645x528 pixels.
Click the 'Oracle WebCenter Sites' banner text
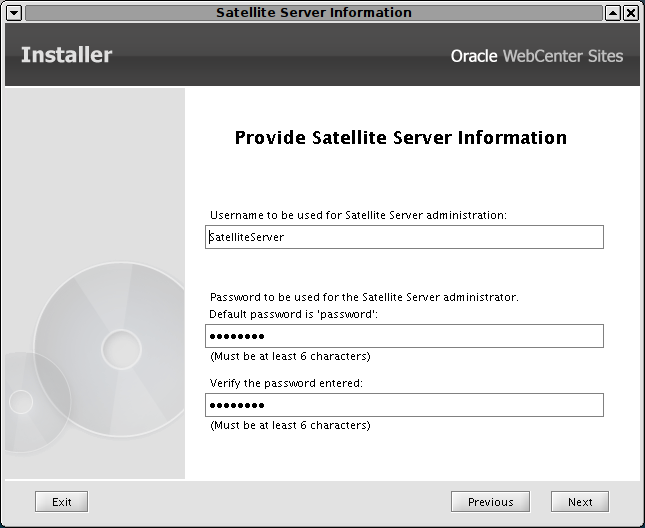(x=537, y=56)
